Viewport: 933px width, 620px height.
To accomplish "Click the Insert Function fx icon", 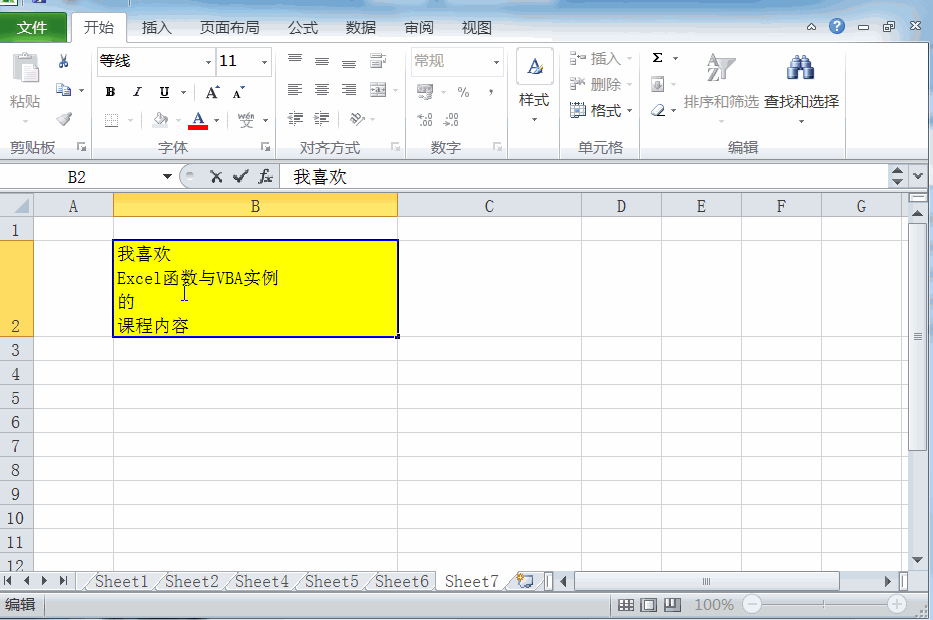I will pyautogui.click(x=265, y=177).
